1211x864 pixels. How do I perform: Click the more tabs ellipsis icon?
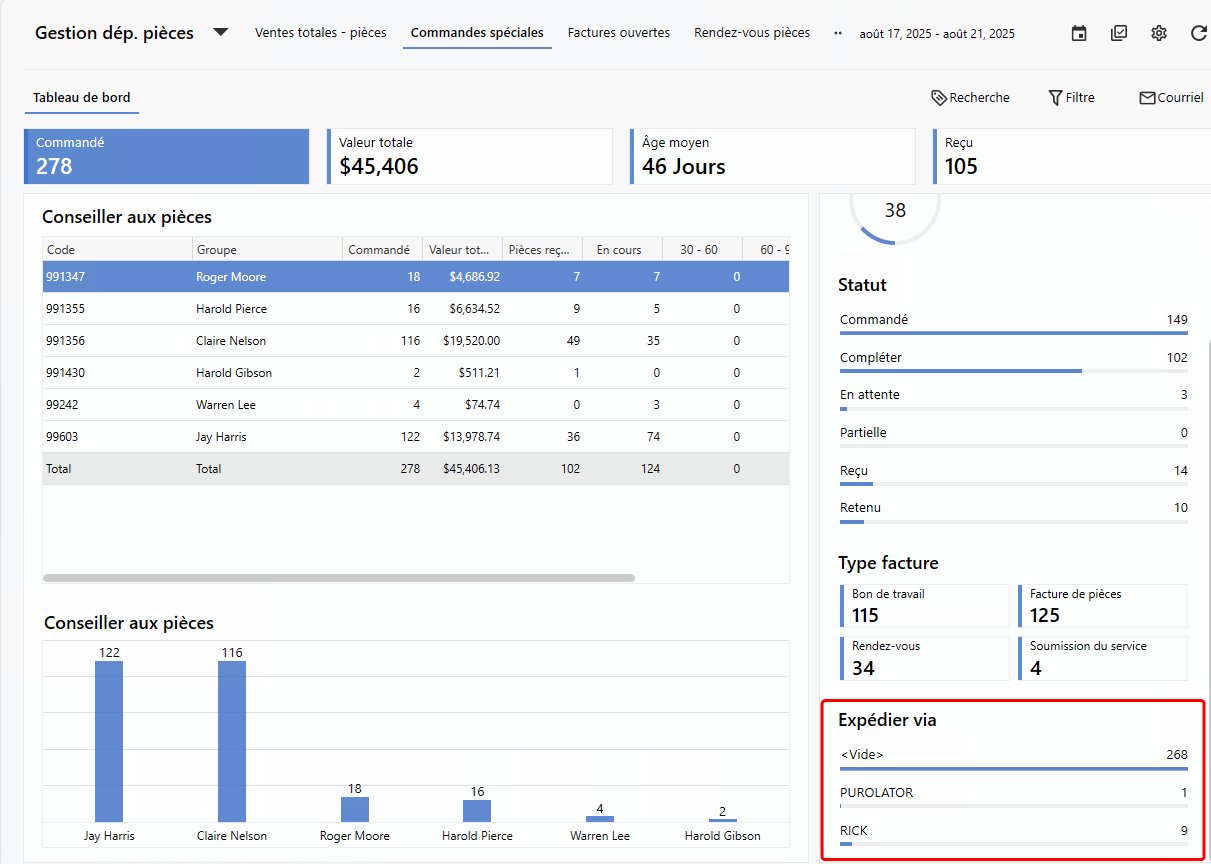pos(838,33)
